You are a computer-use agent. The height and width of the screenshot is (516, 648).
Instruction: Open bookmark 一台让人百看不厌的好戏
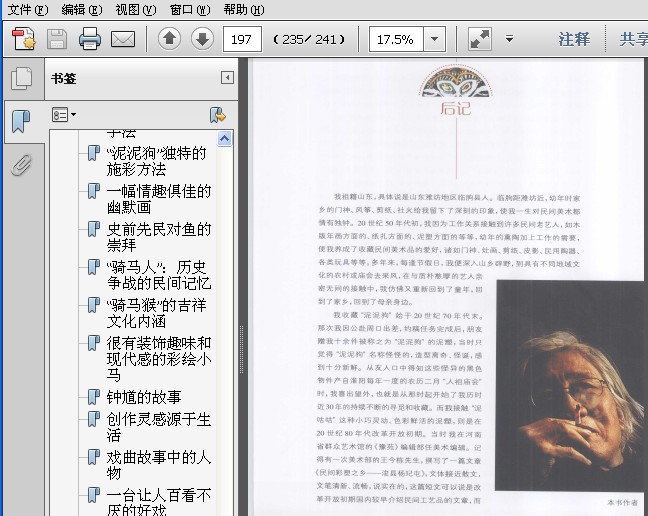(x=159, y=502)
